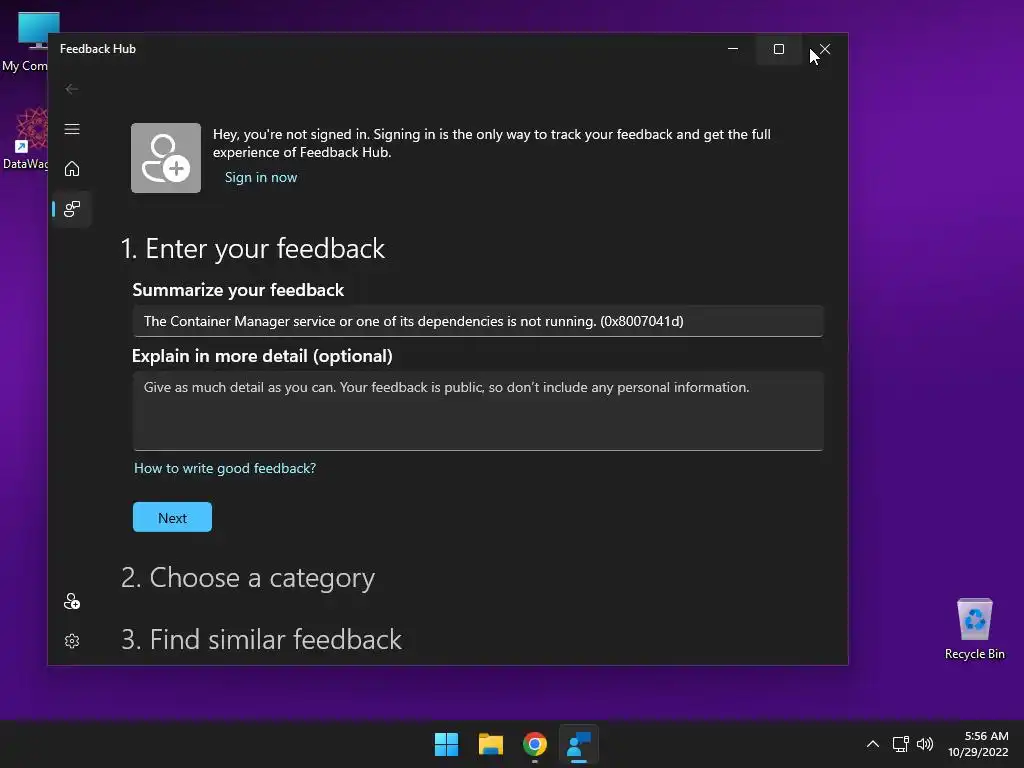Select the Recycle Bin desktop icon
This screenshot has width=1024, height=768.
[974, 628]
